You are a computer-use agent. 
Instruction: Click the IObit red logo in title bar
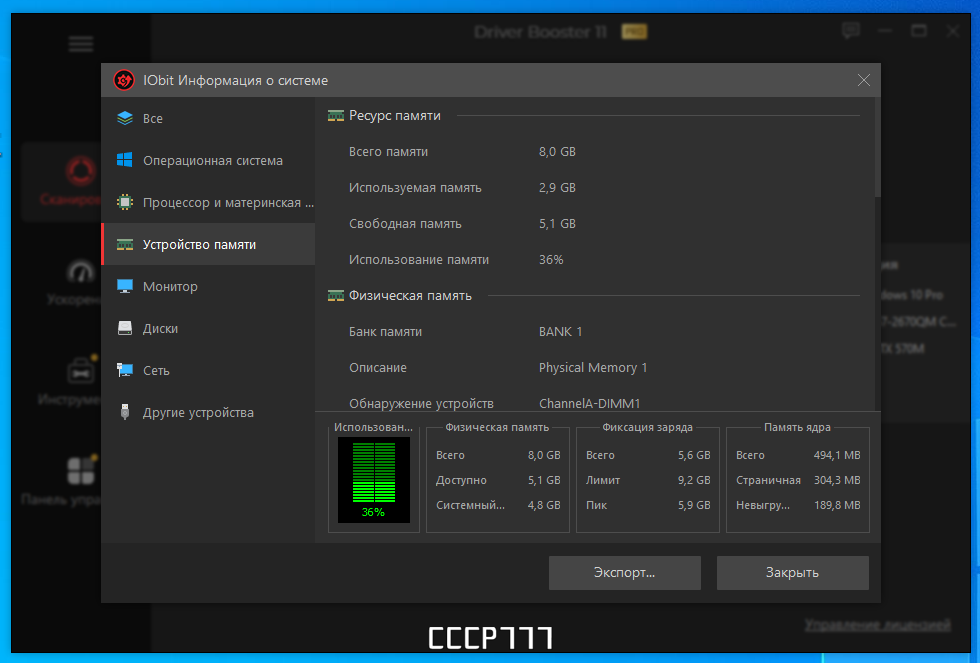click(124, 80)
